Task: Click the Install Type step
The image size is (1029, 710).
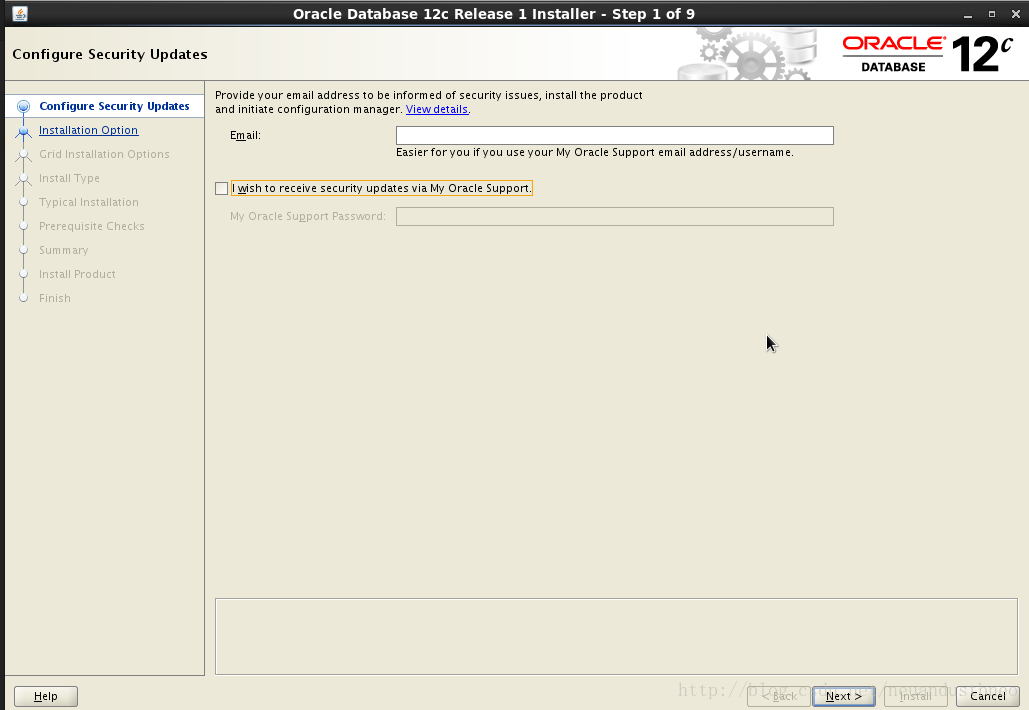Action: point(70,178)
